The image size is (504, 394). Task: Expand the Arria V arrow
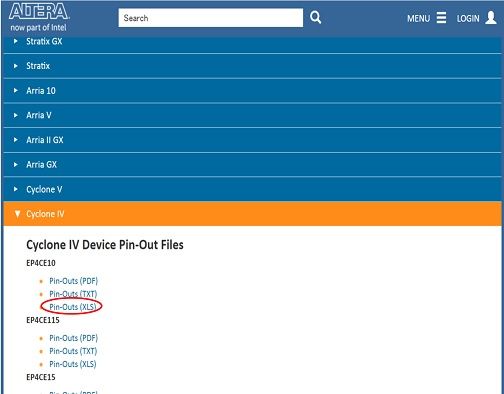tap(16, 115)
